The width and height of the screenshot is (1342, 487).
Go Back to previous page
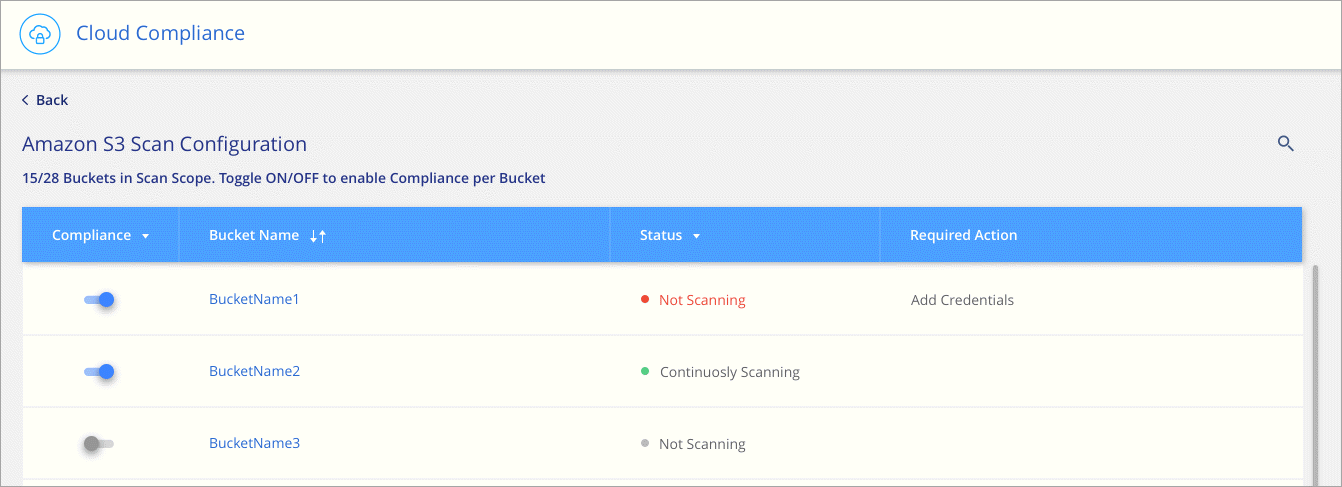tap(45, 100)
